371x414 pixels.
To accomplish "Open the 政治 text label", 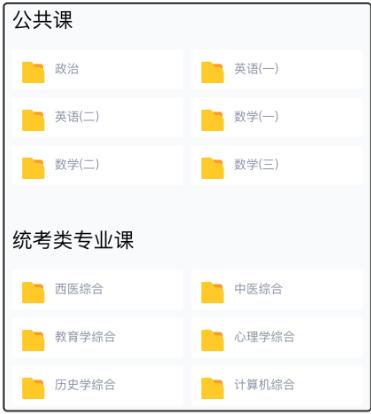I will tap(67, 69).
